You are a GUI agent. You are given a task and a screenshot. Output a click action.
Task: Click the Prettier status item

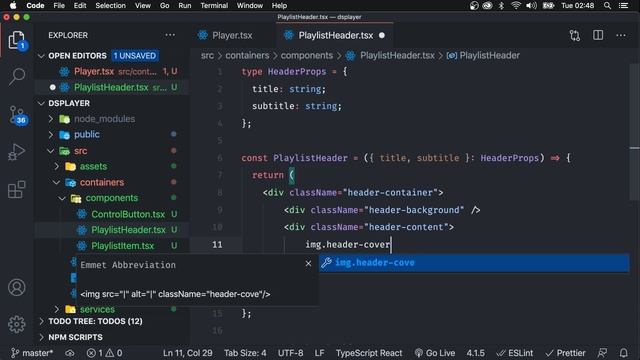565,353
